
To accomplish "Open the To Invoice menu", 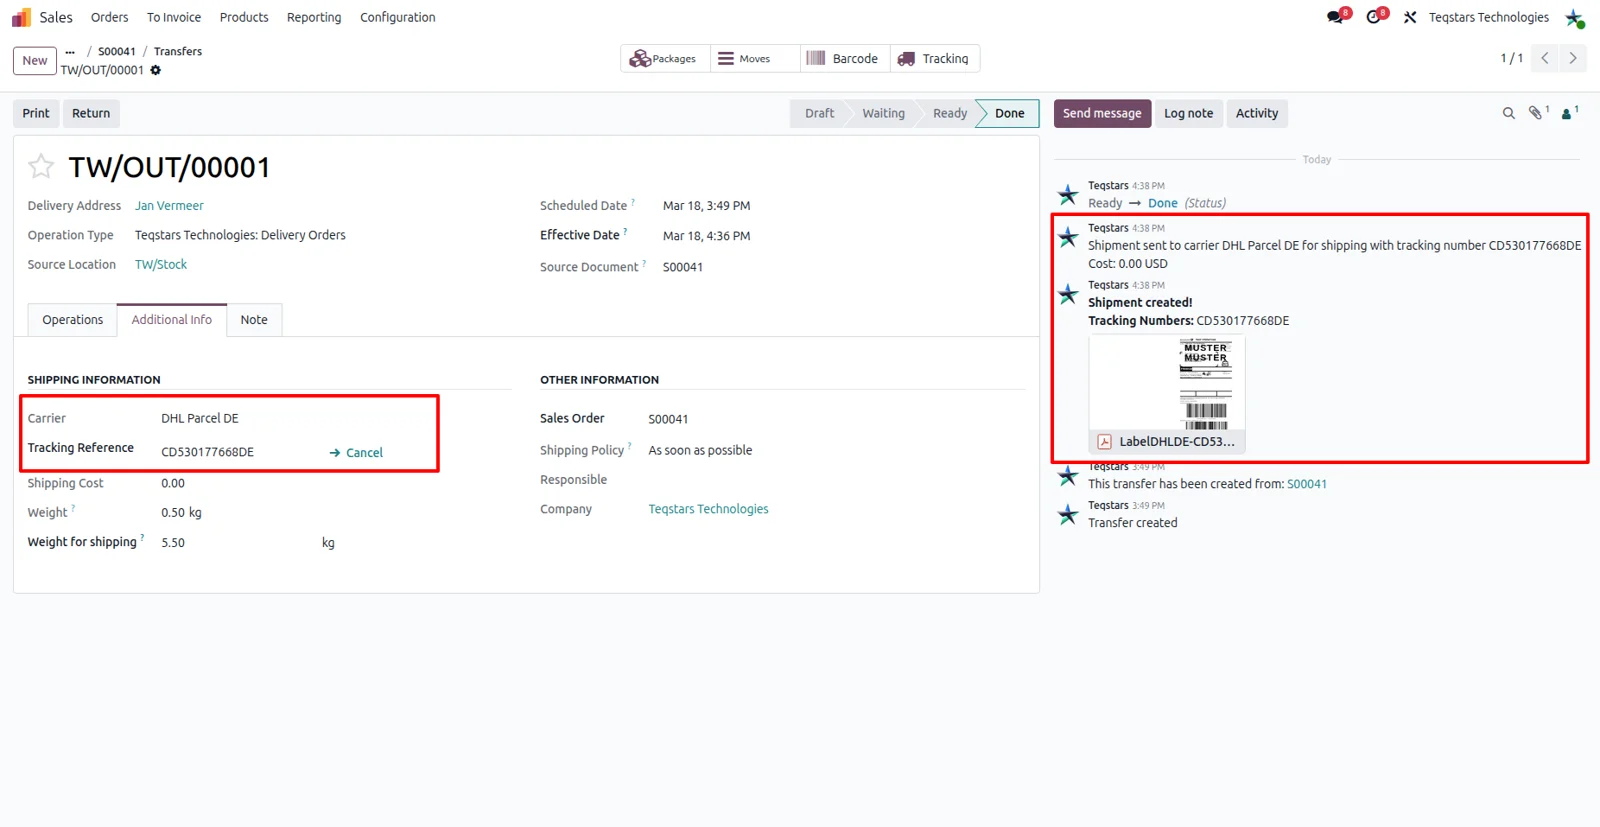I will [174, 17].
